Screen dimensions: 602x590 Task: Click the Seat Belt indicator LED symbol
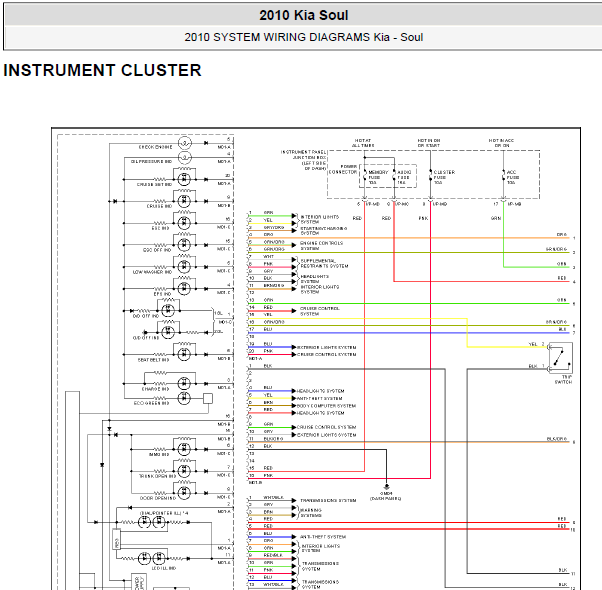(x=184, y=354)
